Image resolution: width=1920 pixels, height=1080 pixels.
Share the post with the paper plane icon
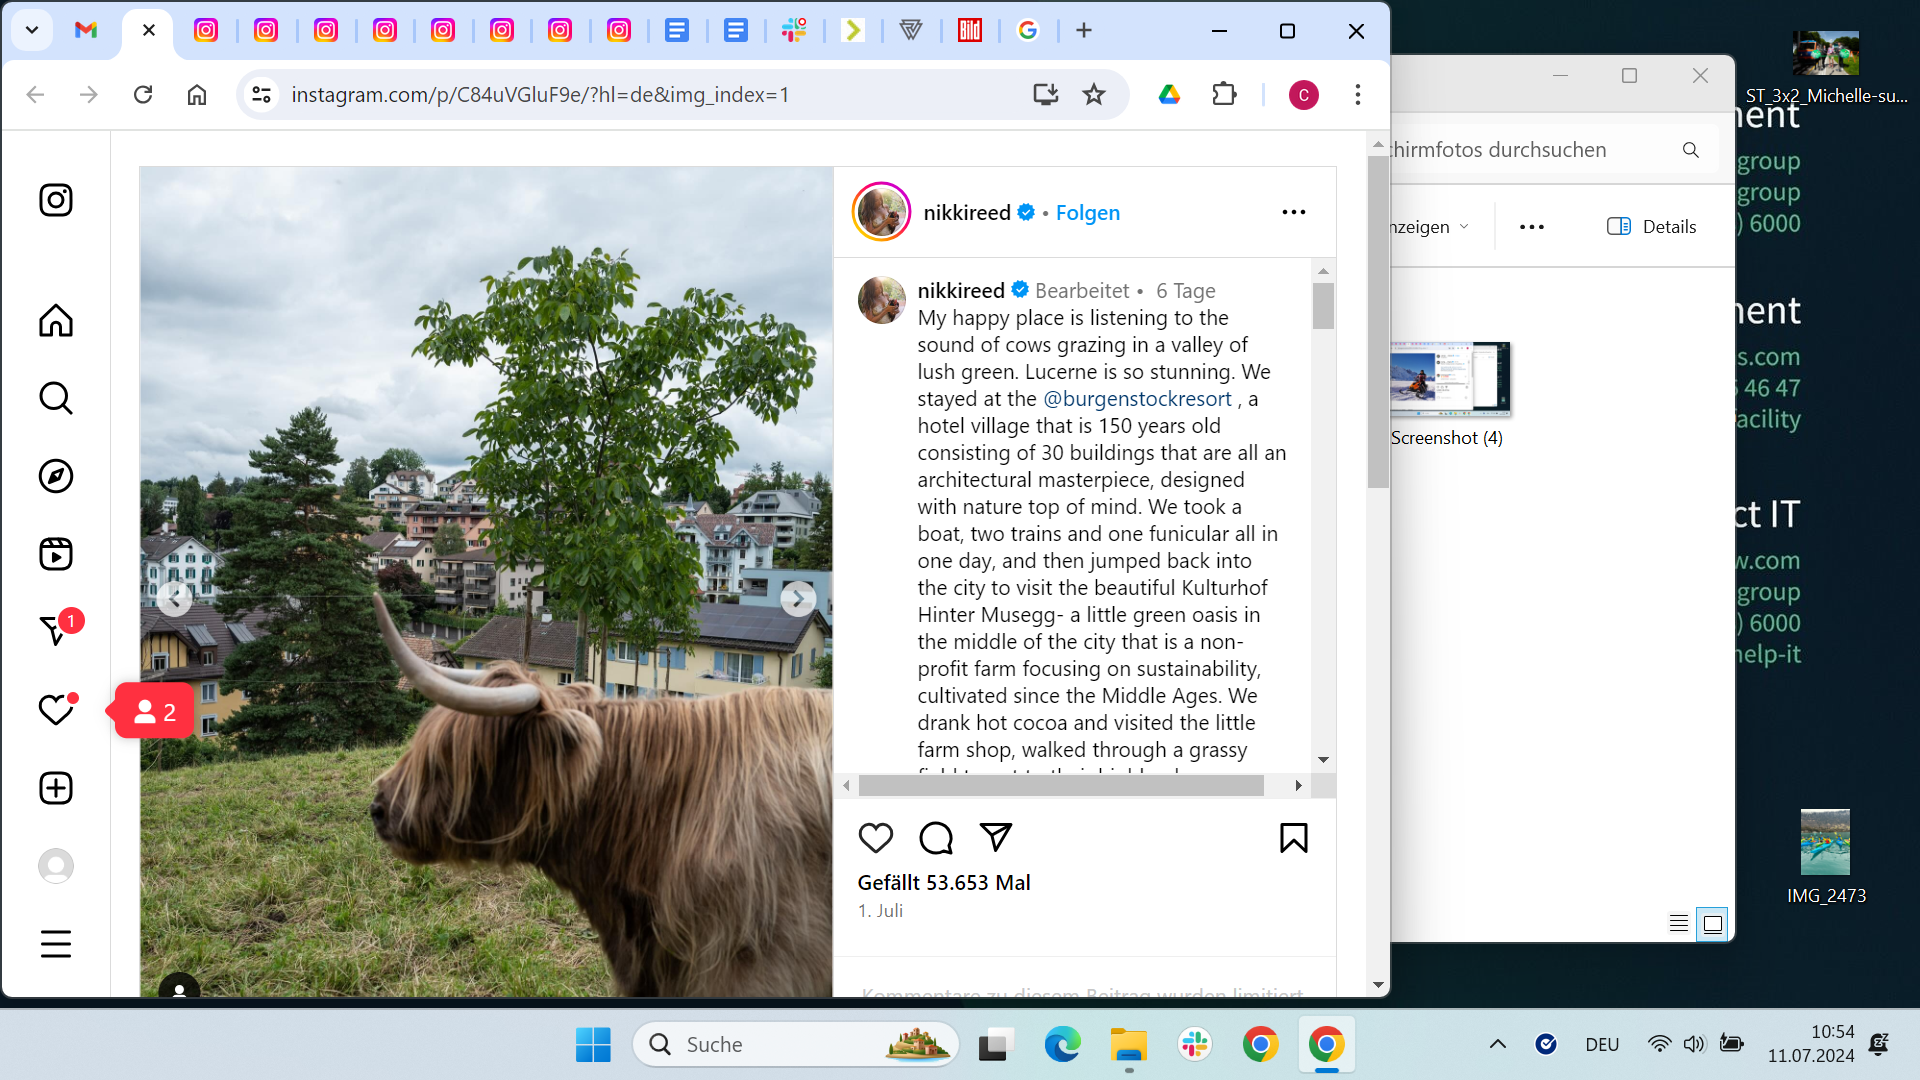996,837
